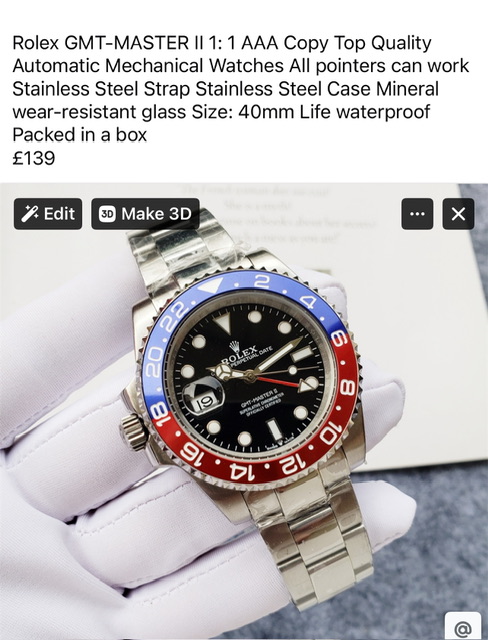Click the date window showing 19
The width and height of the screenshot is (488, 640).
[204, 402]
